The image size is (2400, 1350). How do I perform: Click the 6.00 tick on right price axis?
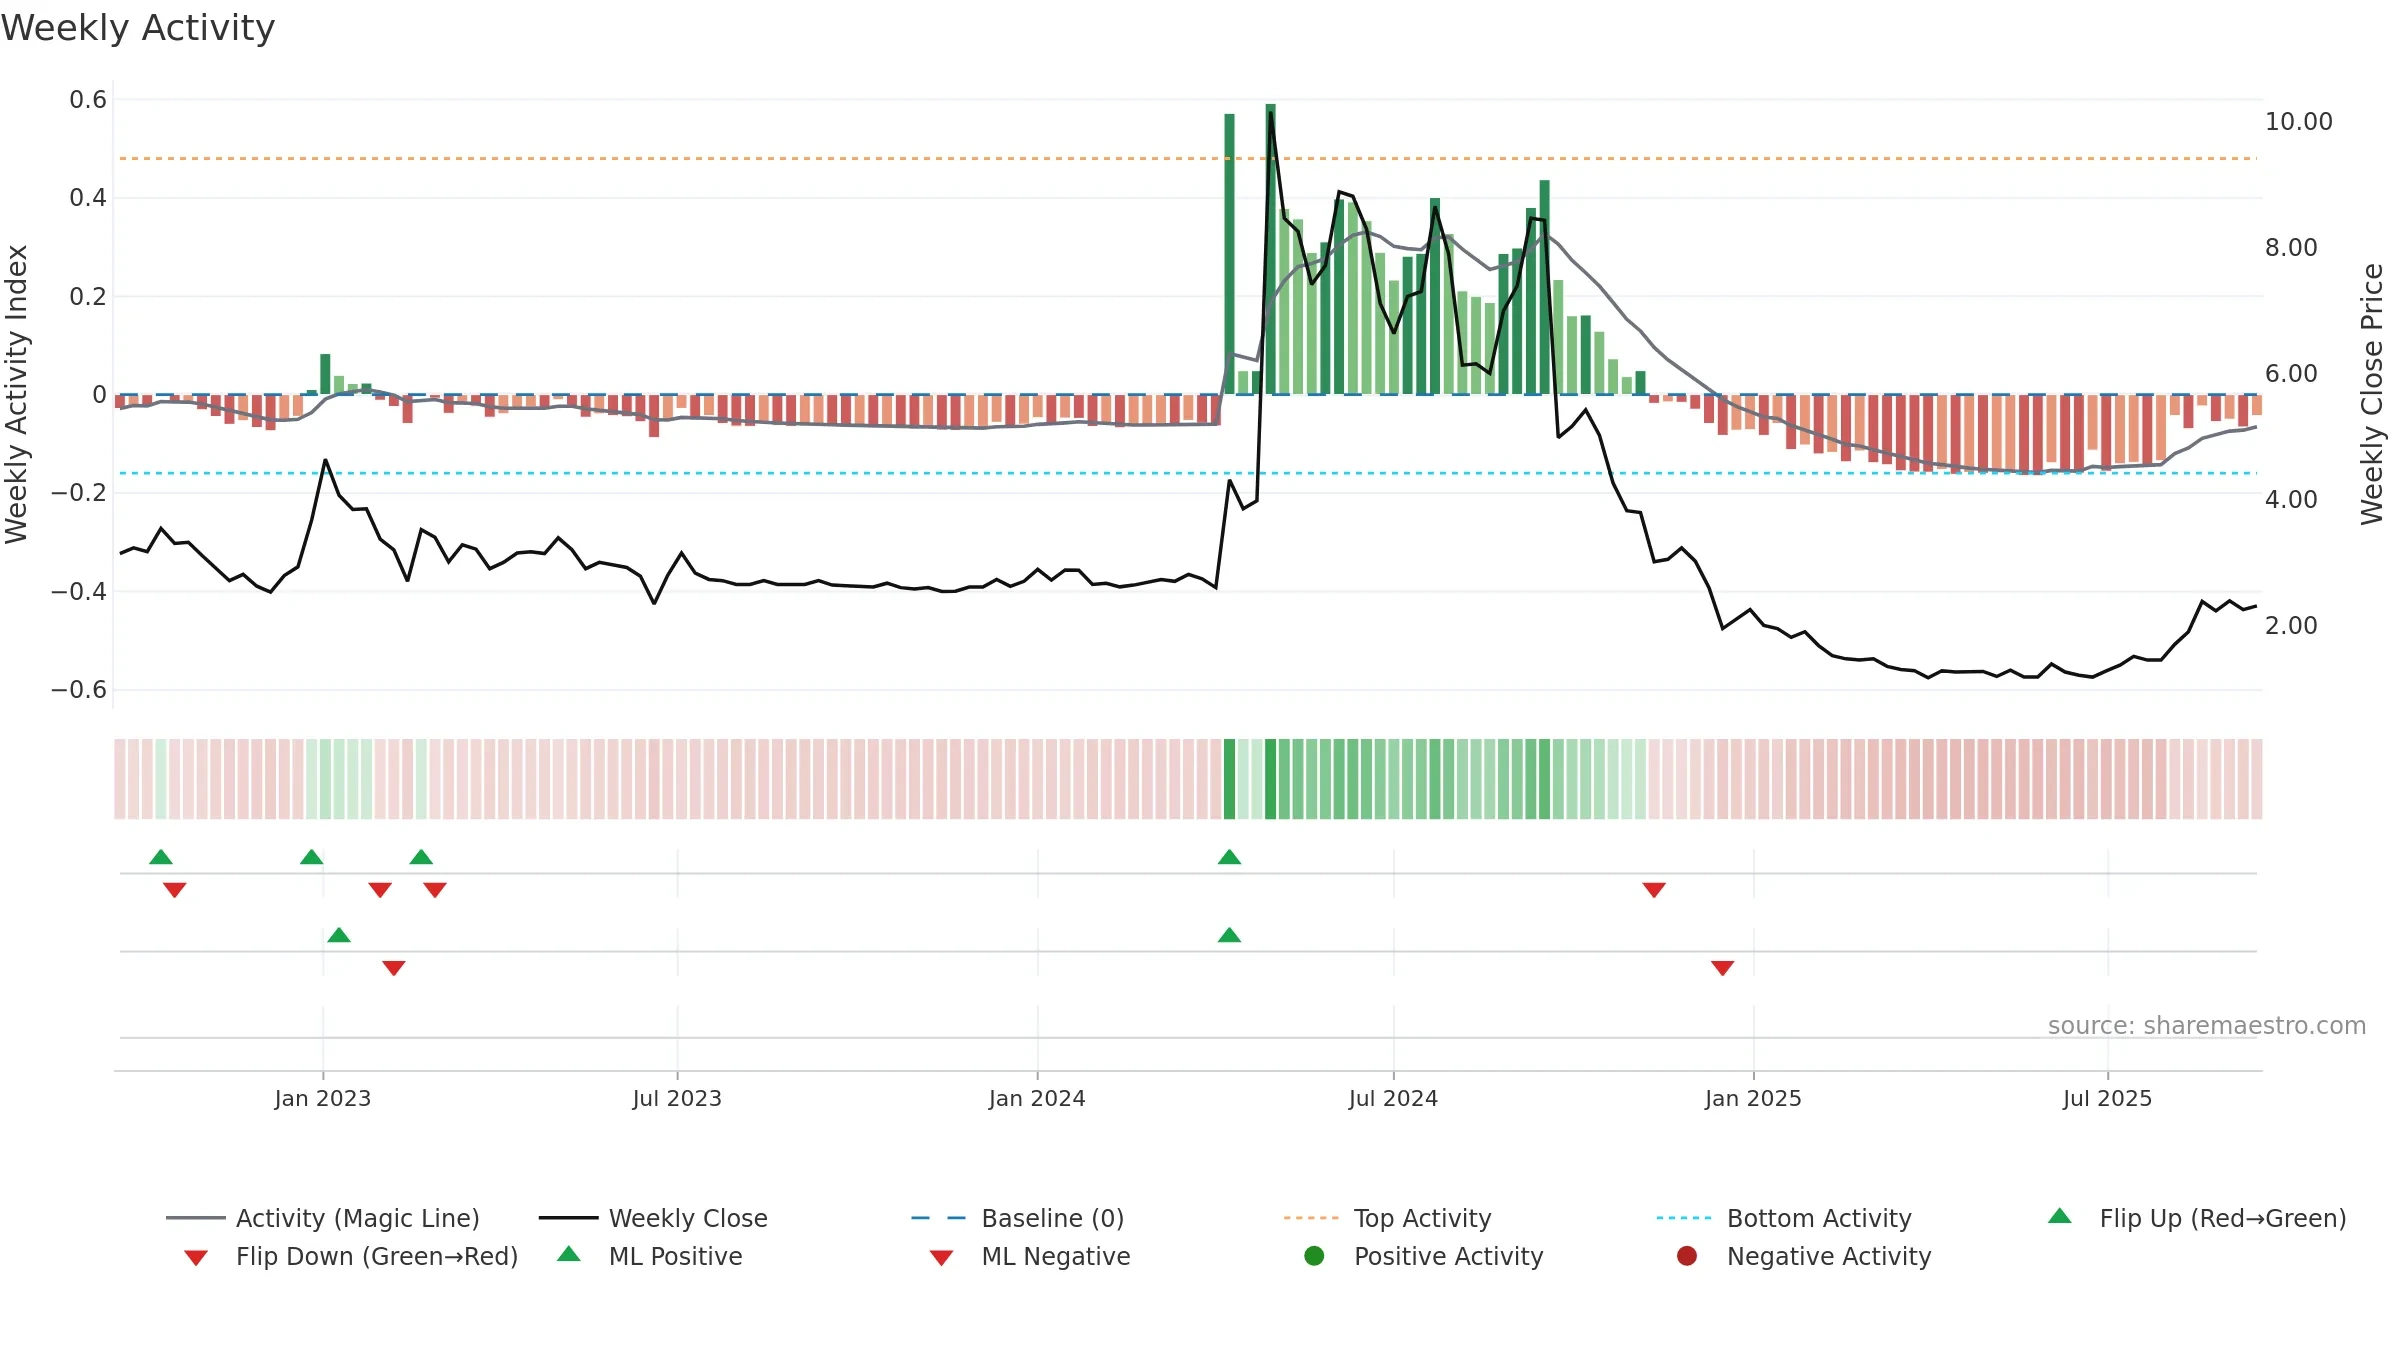pyautogui.click(x=2292, y=374)
